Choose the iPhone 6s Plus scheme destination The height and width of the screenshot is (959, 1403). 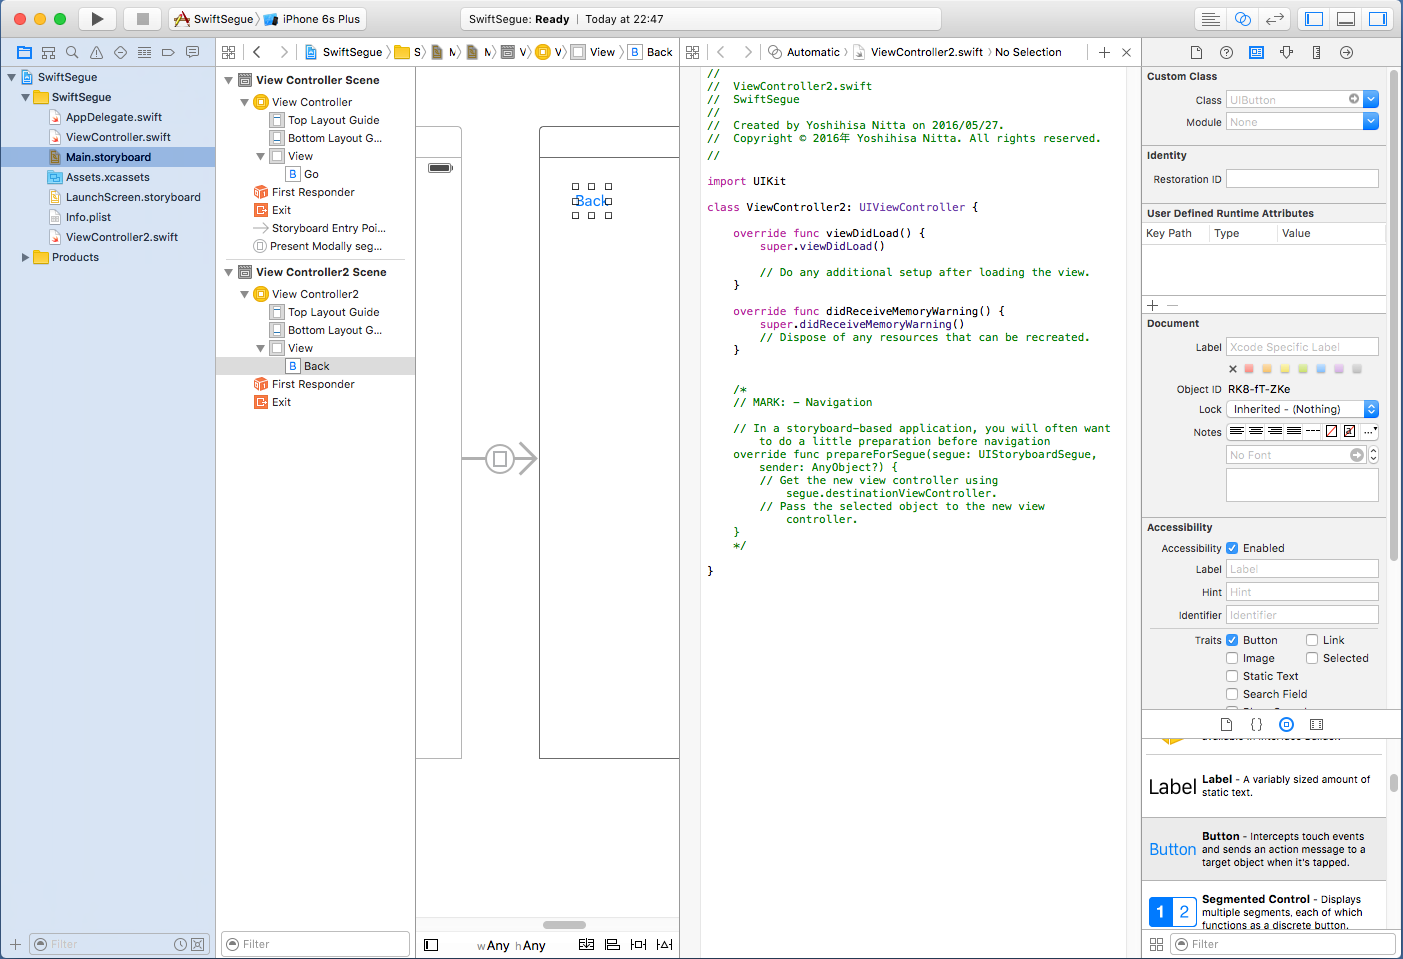tap(320, 19)
